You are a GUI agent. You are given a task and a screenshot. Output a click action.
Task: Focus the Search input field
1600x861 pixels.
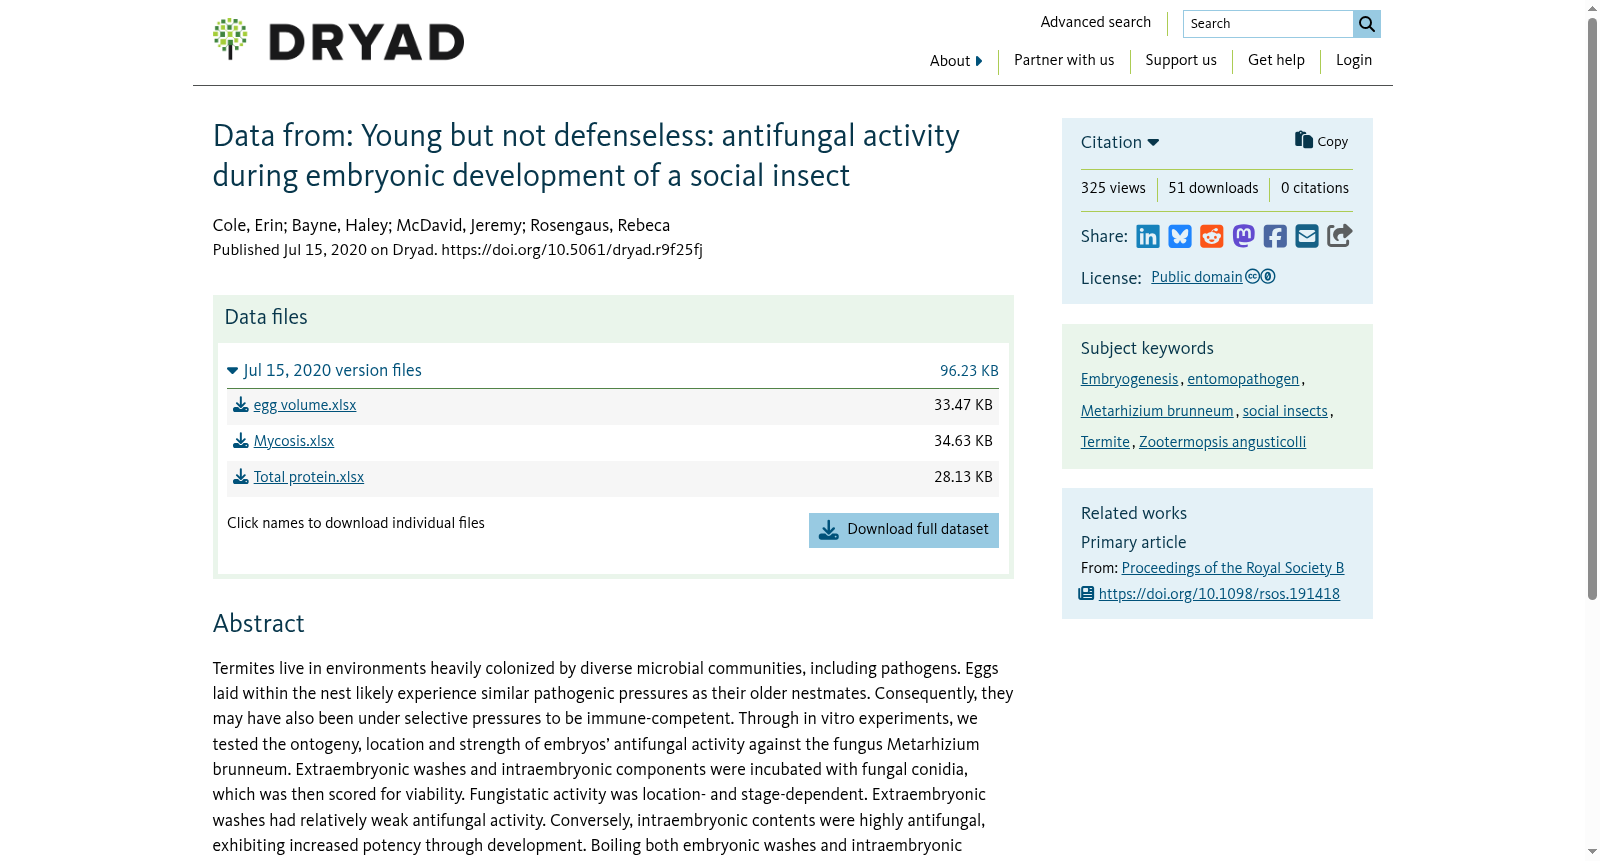pos(1268,24)
